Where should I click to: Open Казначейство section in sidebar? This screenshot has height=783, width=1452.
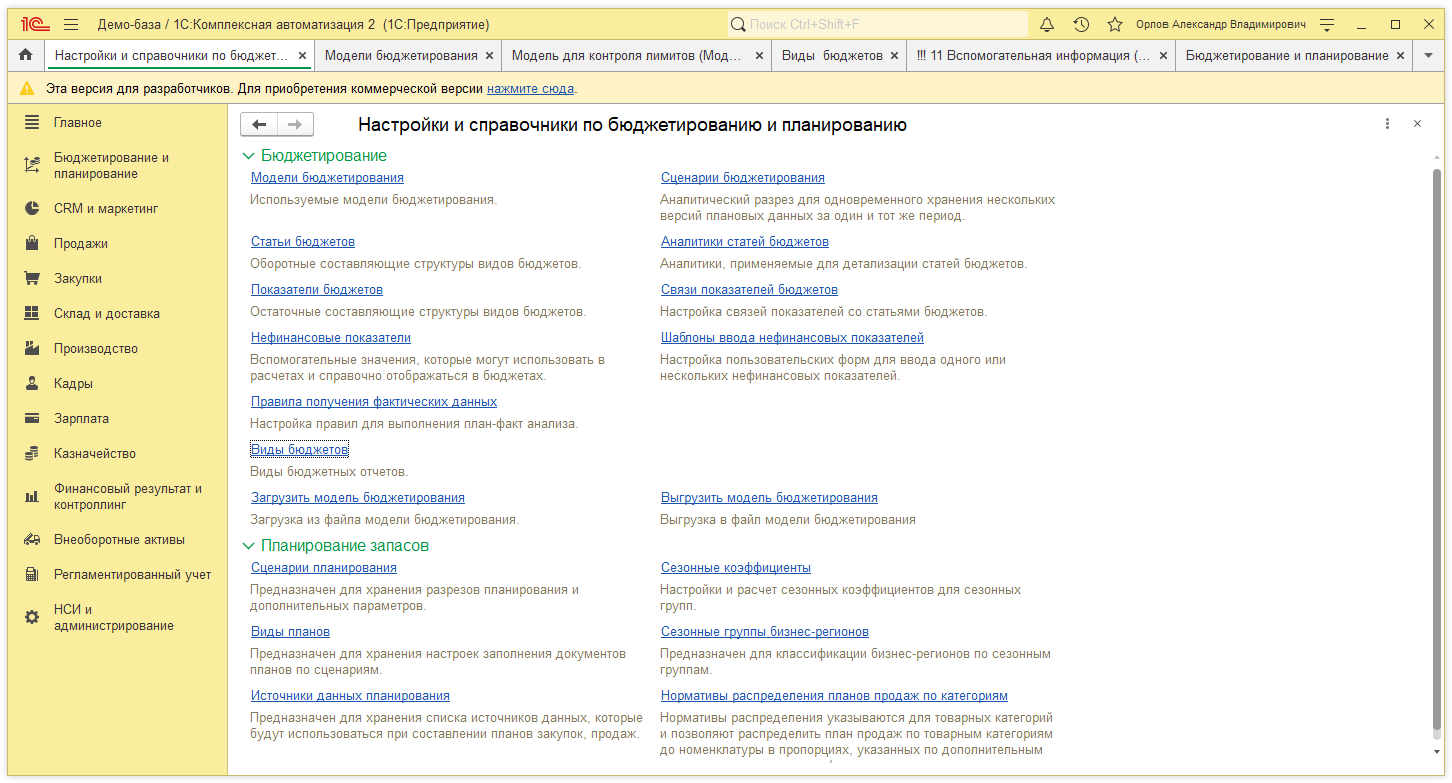tap(95, 454)
